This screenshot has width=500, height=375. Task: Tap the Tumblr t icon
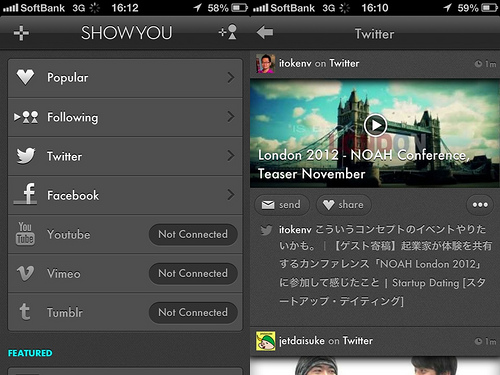pyautogui.click(x=25, y=312)
